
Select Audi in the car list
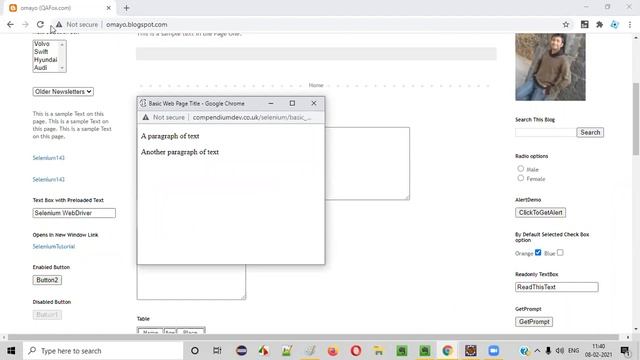point(40,68)
